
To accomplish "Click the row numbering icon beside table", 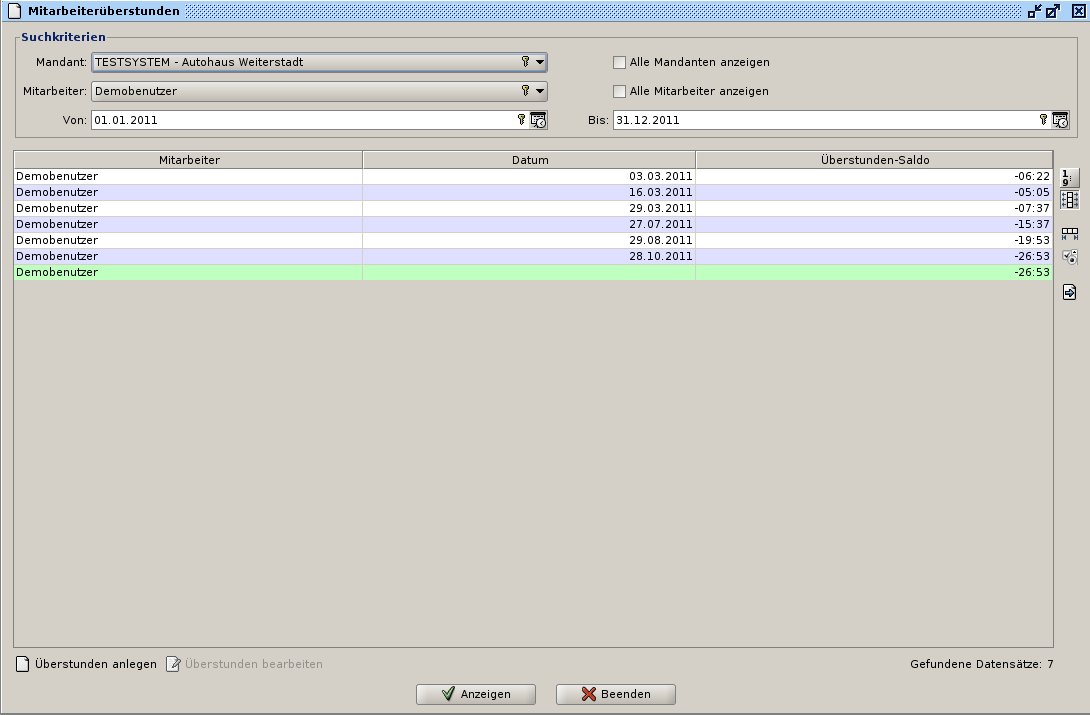I will coord(1069,177).
